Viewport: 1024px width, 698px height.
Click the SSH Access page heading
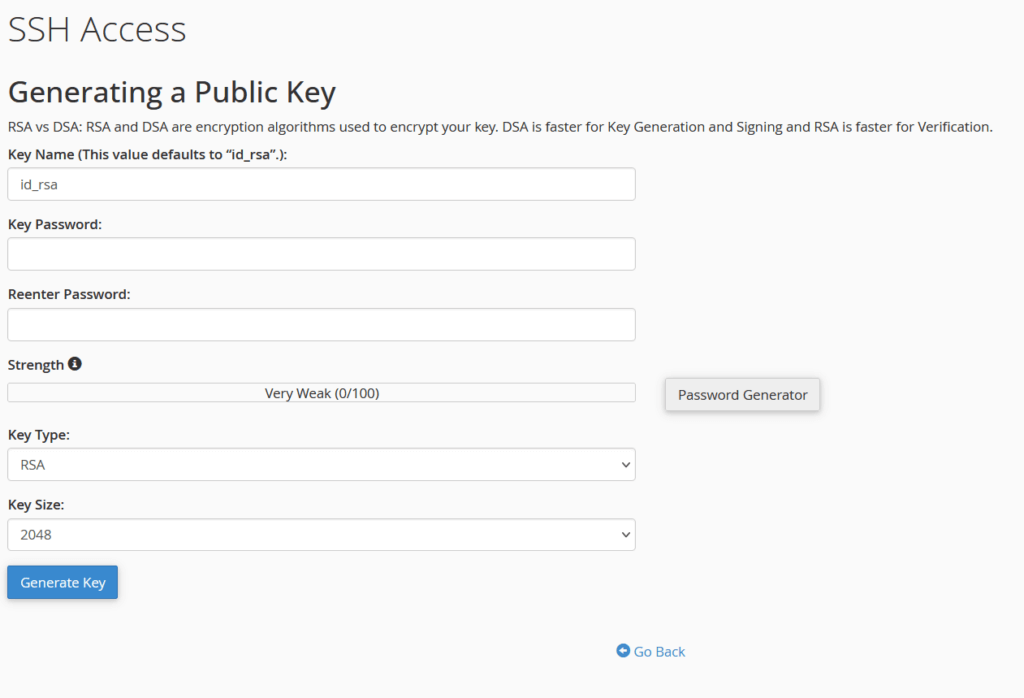pyautogui.click(x=96, y=29)
